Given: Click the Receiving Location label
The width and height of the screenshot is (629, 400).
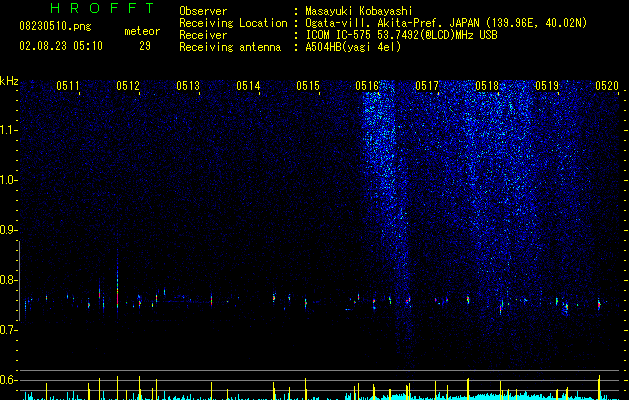Looking at the screenshot, I should point(233,23).
